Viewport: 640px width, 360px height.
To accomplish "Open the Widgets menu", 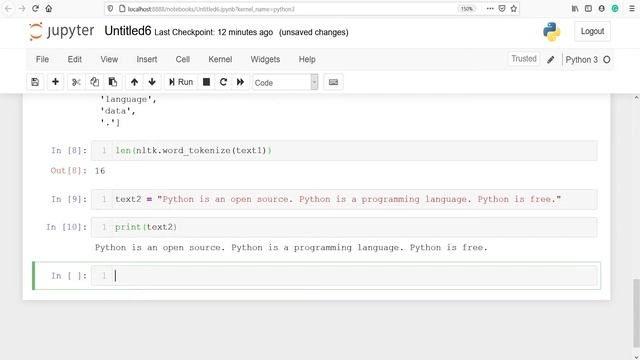I will coord(265,59).
